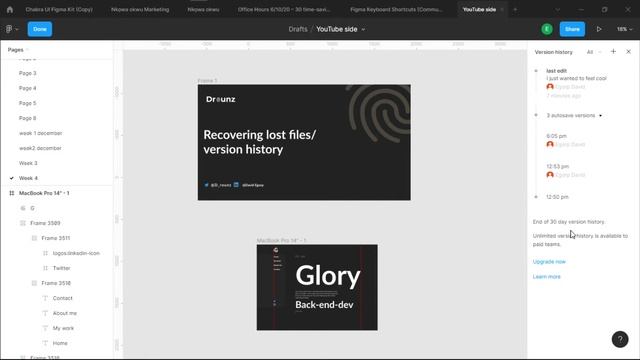Image resolution: width=640 pixels, height=360 pixels.
Task: Open the All filter dropdown in Version history
Action: click(x=594, y=52)
